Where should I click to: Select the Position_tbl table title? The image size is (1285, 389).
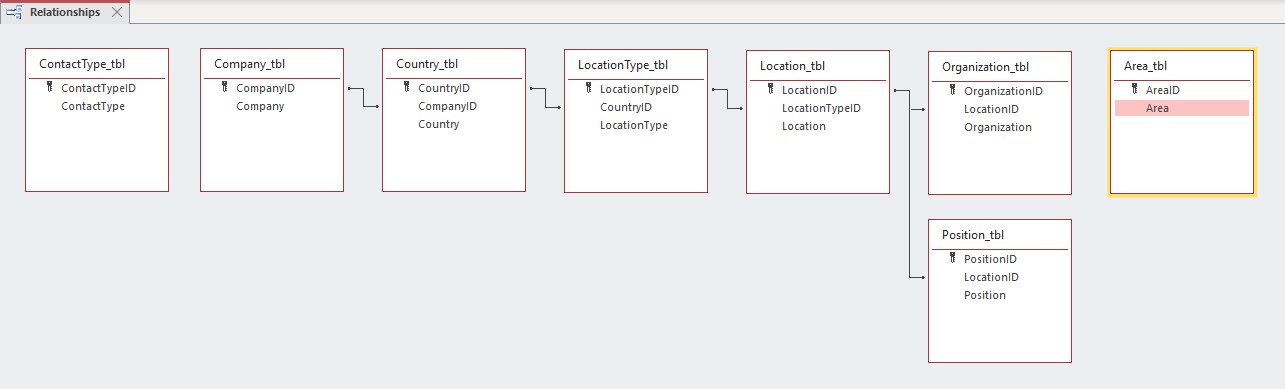point(972,235)
